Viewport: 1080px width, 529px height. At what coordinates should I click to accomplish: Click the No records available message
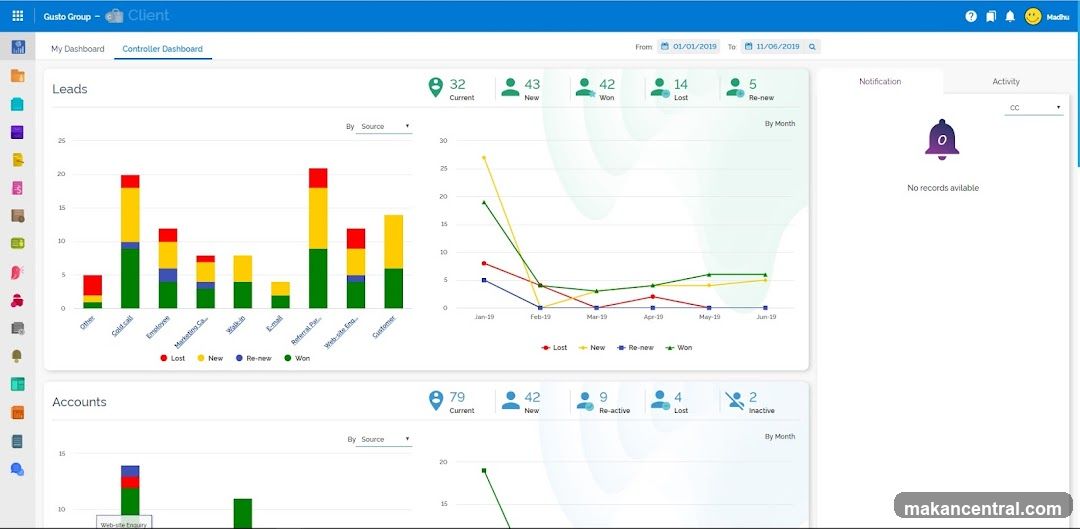click(x=943, y=188)
